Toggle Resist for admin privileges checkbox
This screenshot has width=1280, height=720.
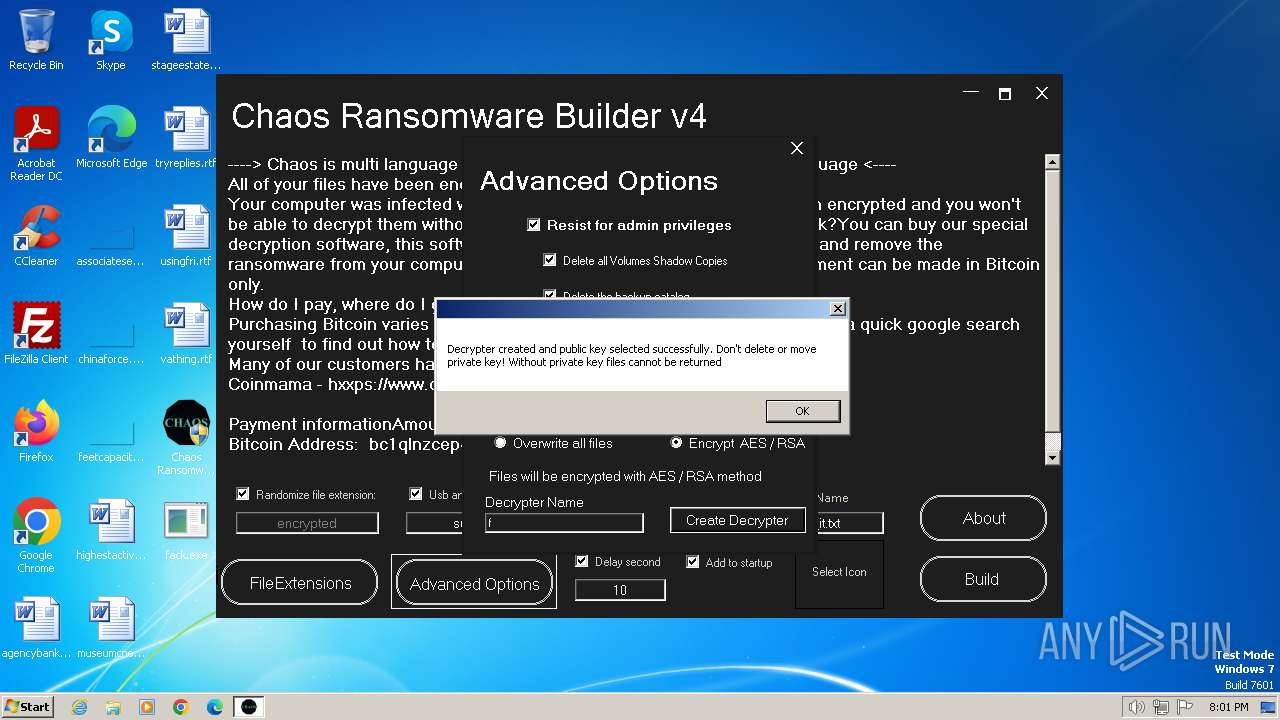pos(534,225)
